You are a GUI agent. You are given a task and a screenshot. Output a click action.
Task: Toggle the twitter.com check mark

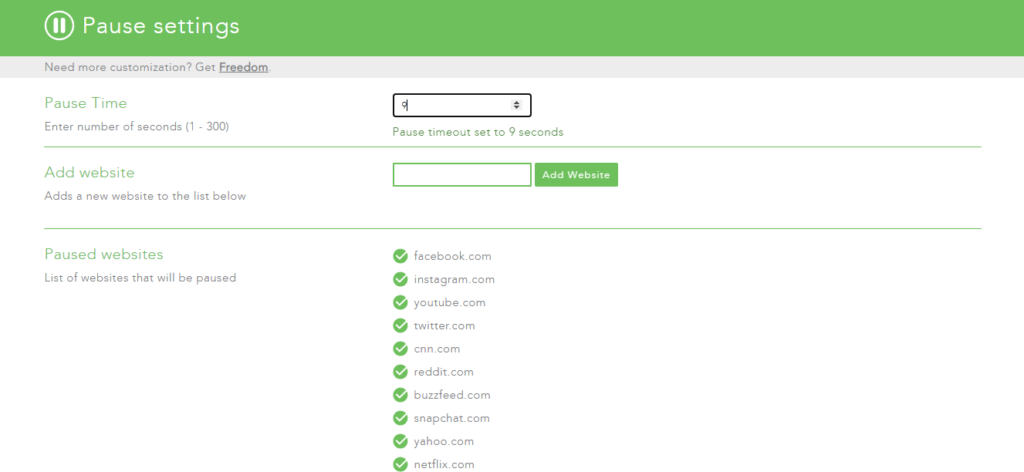[400, 326]
